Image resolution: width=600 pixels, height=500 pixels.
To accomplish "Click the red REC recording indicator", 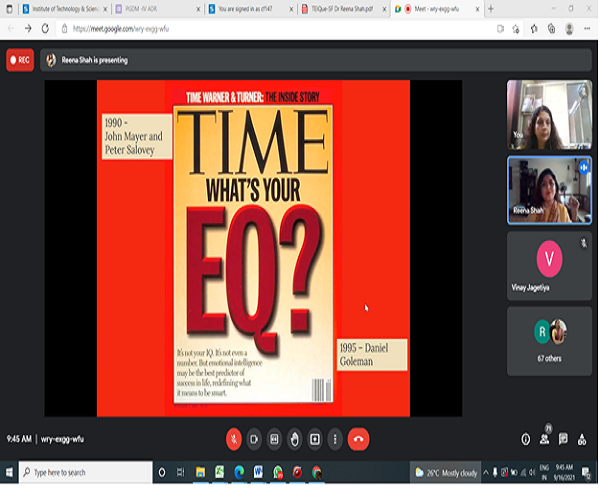I will click(20, 60).
